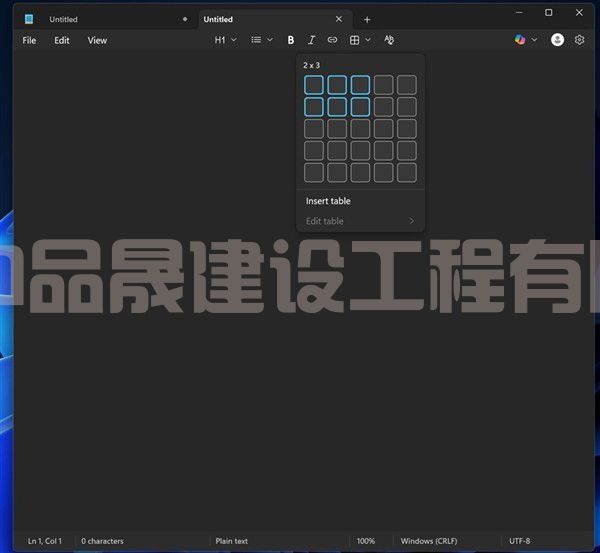Open the list style dropdown
The image size is (600, 553).
point(262,40)
